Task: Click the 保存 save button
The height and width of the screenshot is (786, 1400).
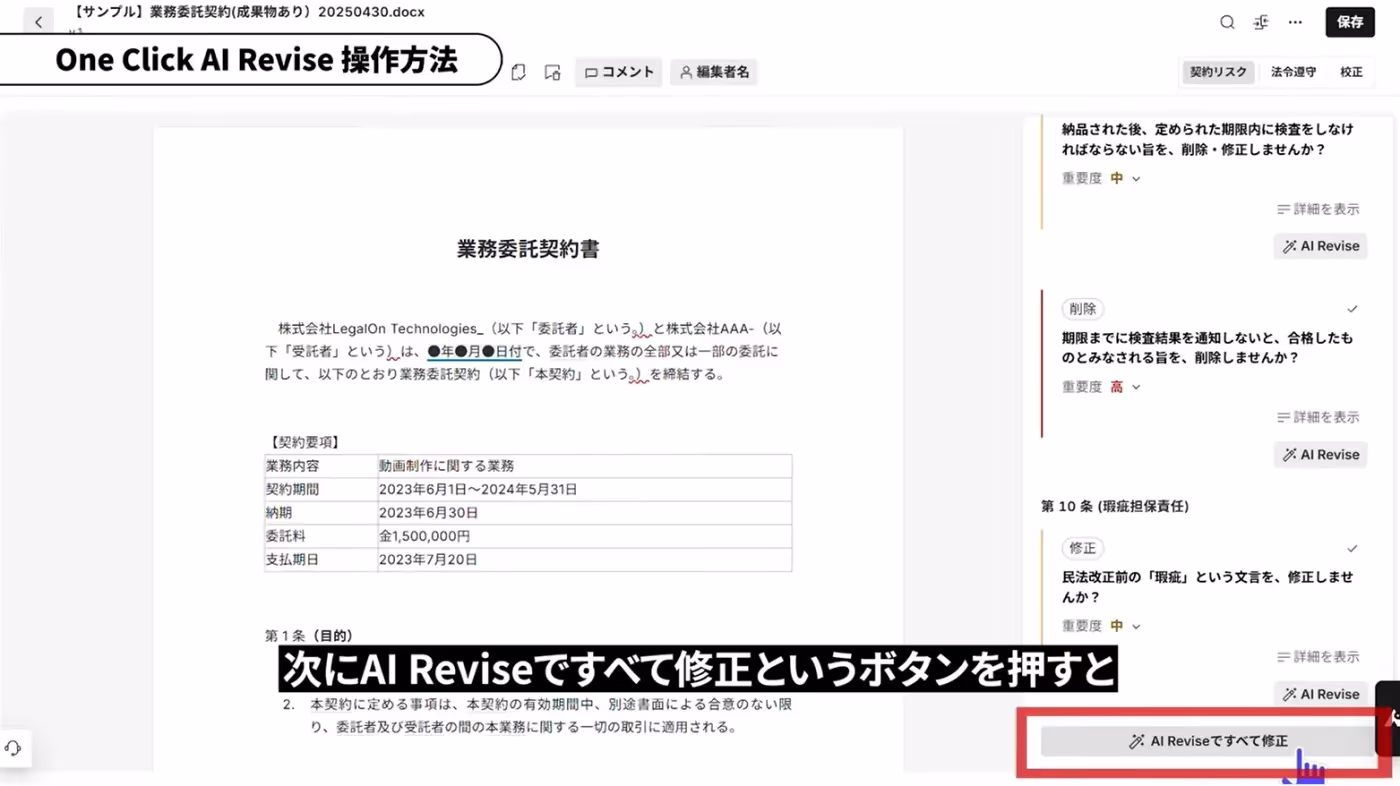Action: click(1349, 21)
